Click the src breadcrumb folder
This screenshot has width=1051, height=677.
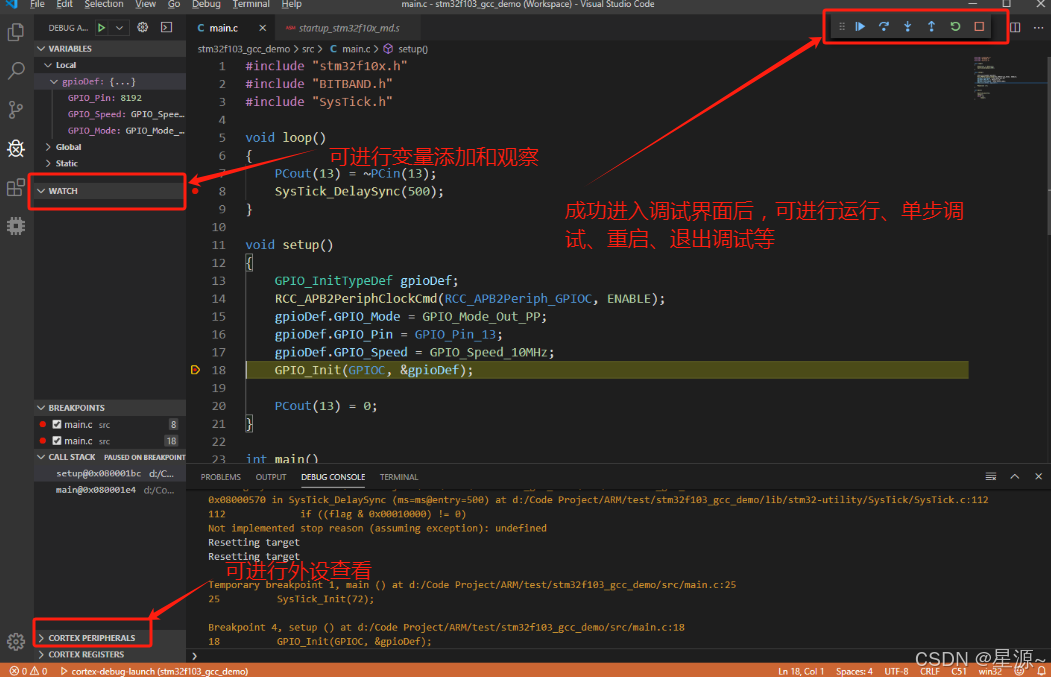click(x=308, y=49)
